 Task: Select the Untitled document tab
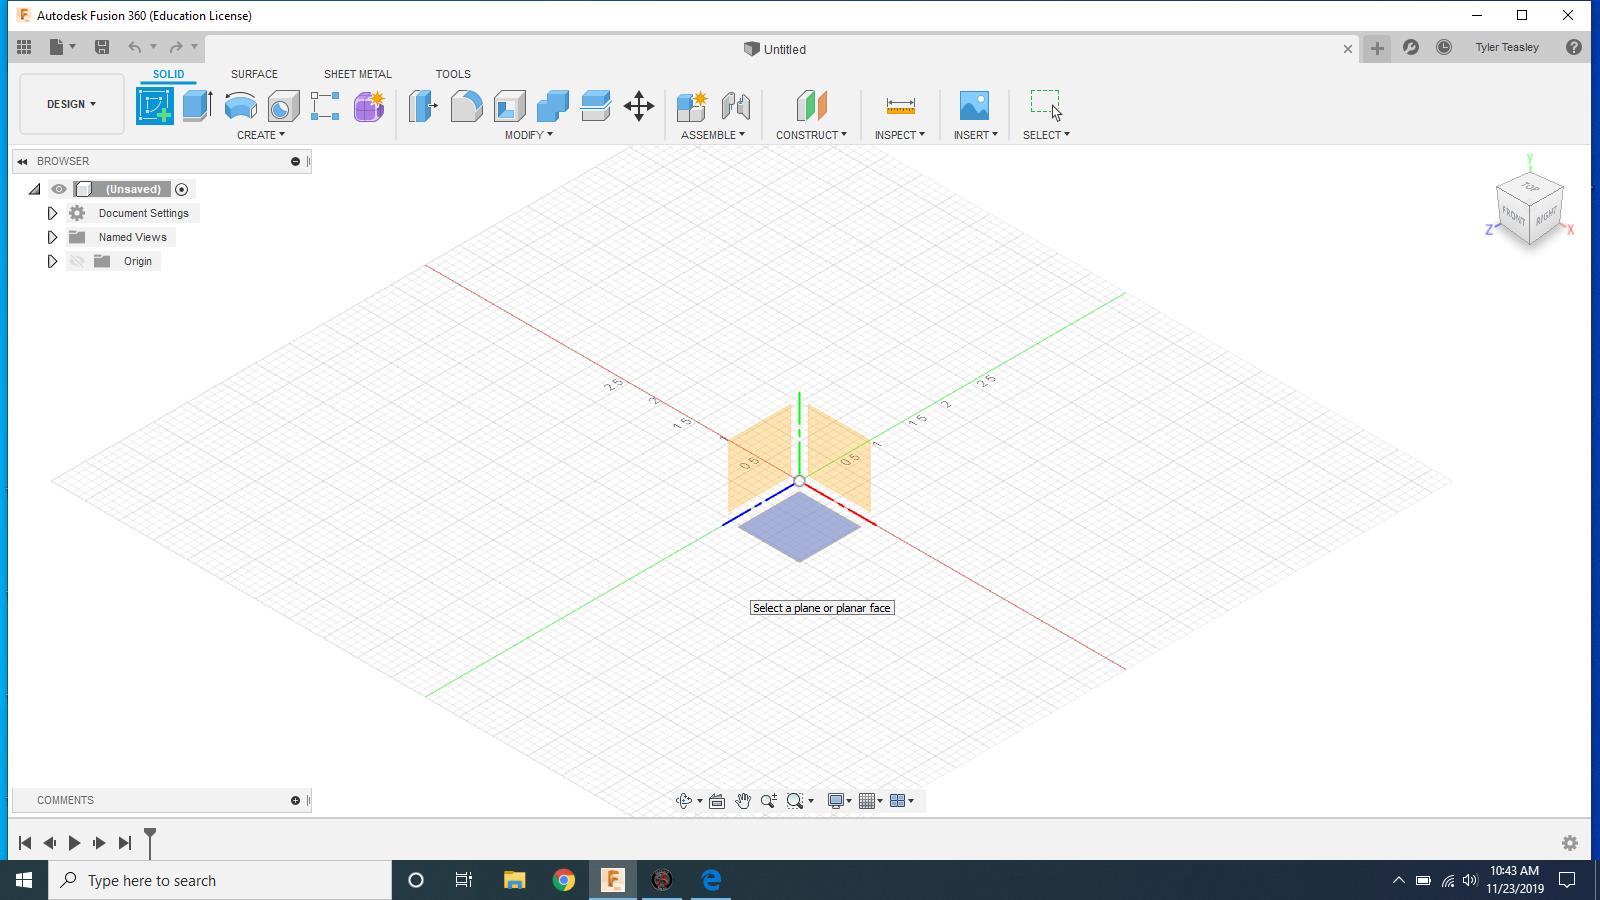tap(775, 49)
